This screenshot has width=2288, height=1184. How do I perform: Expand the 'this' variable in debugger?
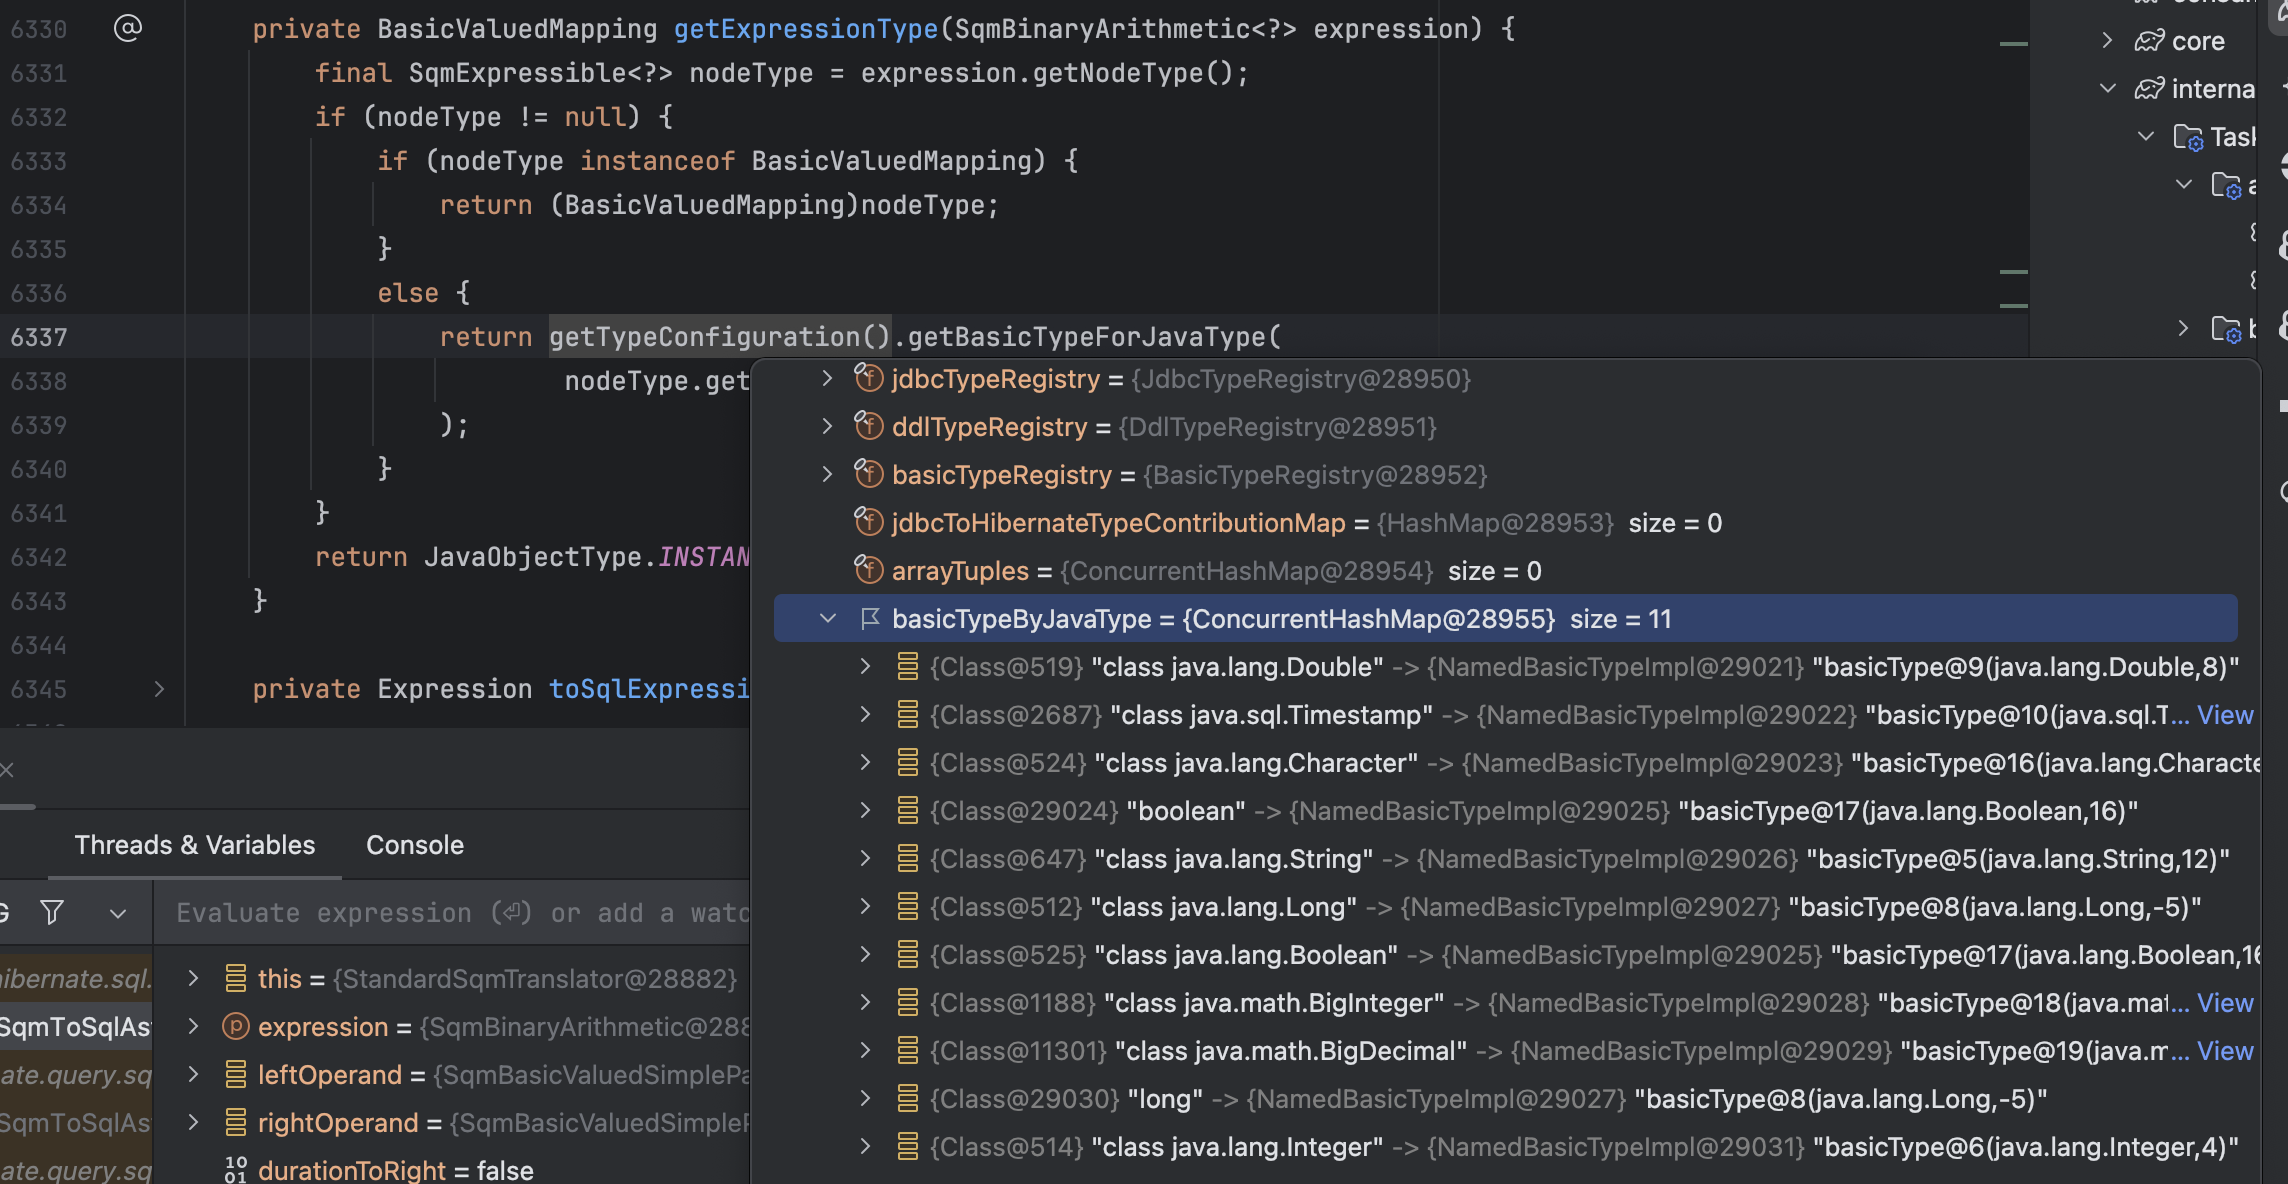click(194, 979)
